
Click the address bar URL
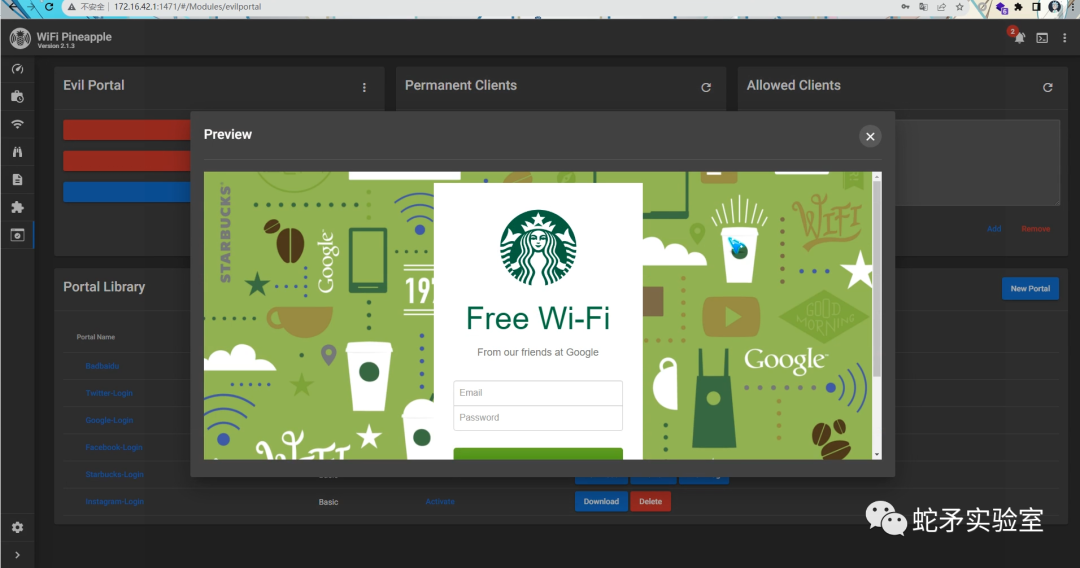(187, 7)
